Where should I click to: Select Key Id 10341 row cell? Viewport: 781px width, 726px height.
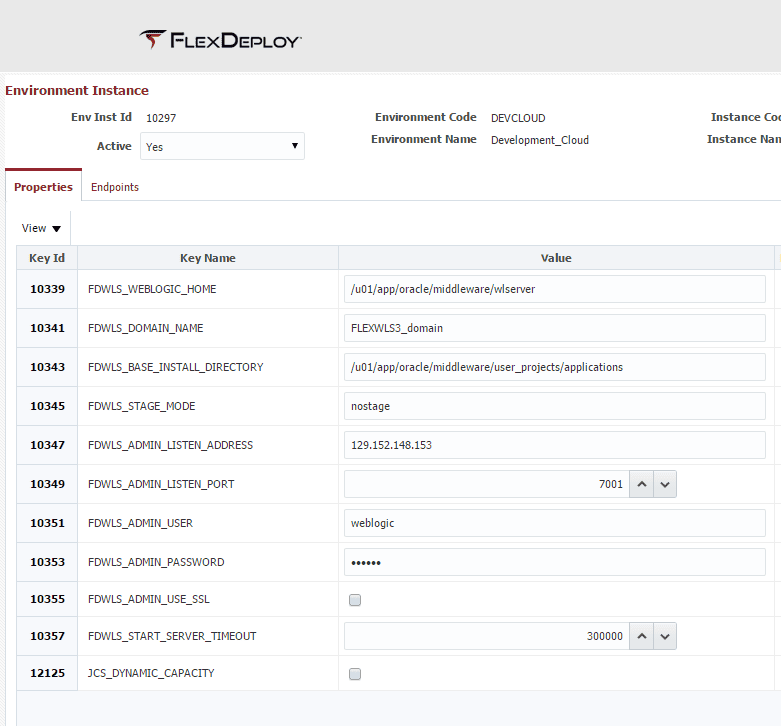point(47,328)
